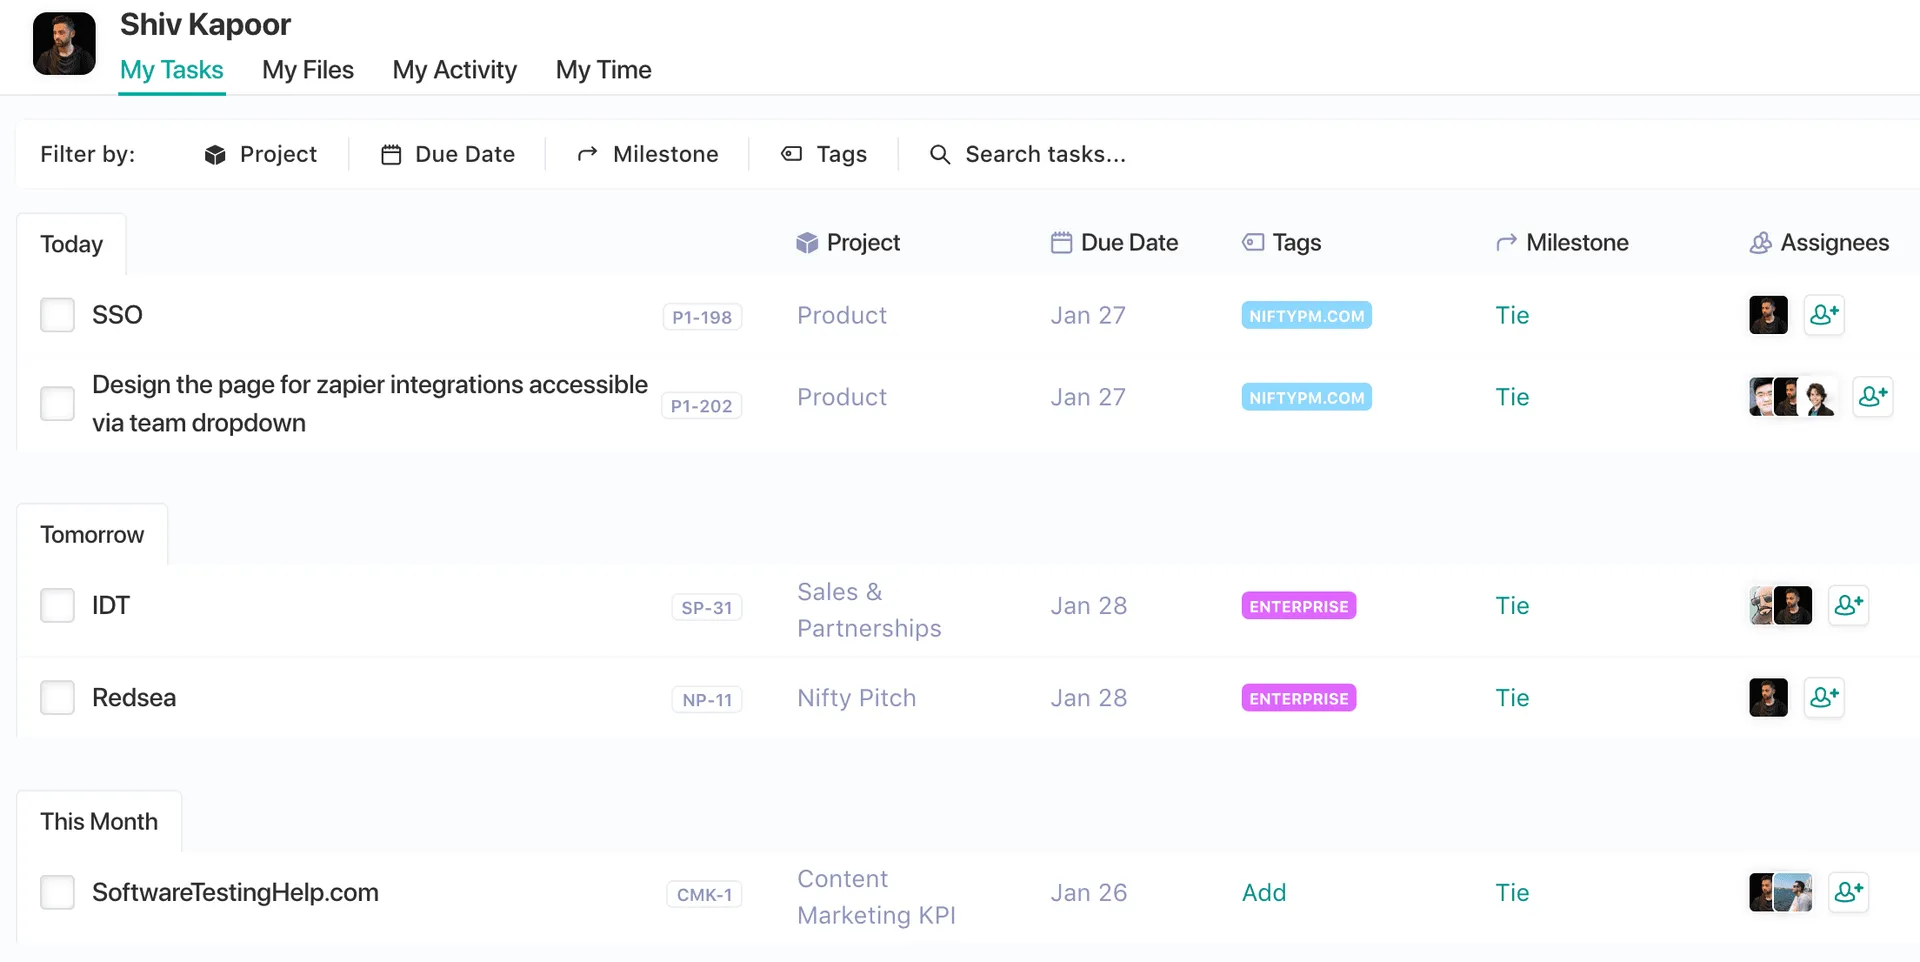Add an assignee to the Redsea task
Image resolution: width=1920 pixels, height=962 pixels.
point(1824,697)
